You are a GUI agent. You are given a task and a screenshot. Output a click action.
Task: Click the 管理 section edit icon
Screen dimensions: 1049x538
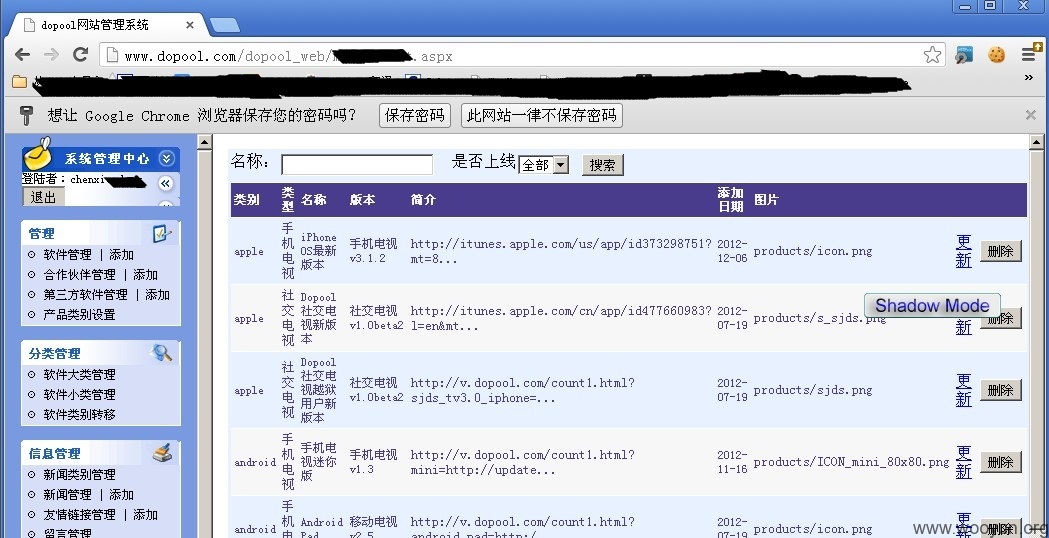[163, 234]
